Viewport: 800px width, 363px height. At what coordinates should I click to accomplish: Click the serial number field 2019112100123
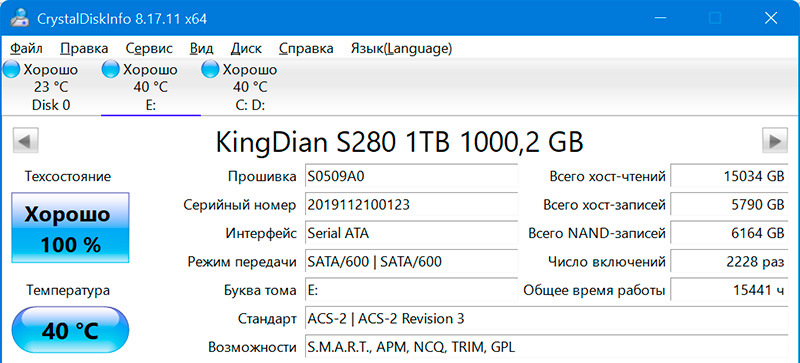point(411,205)
